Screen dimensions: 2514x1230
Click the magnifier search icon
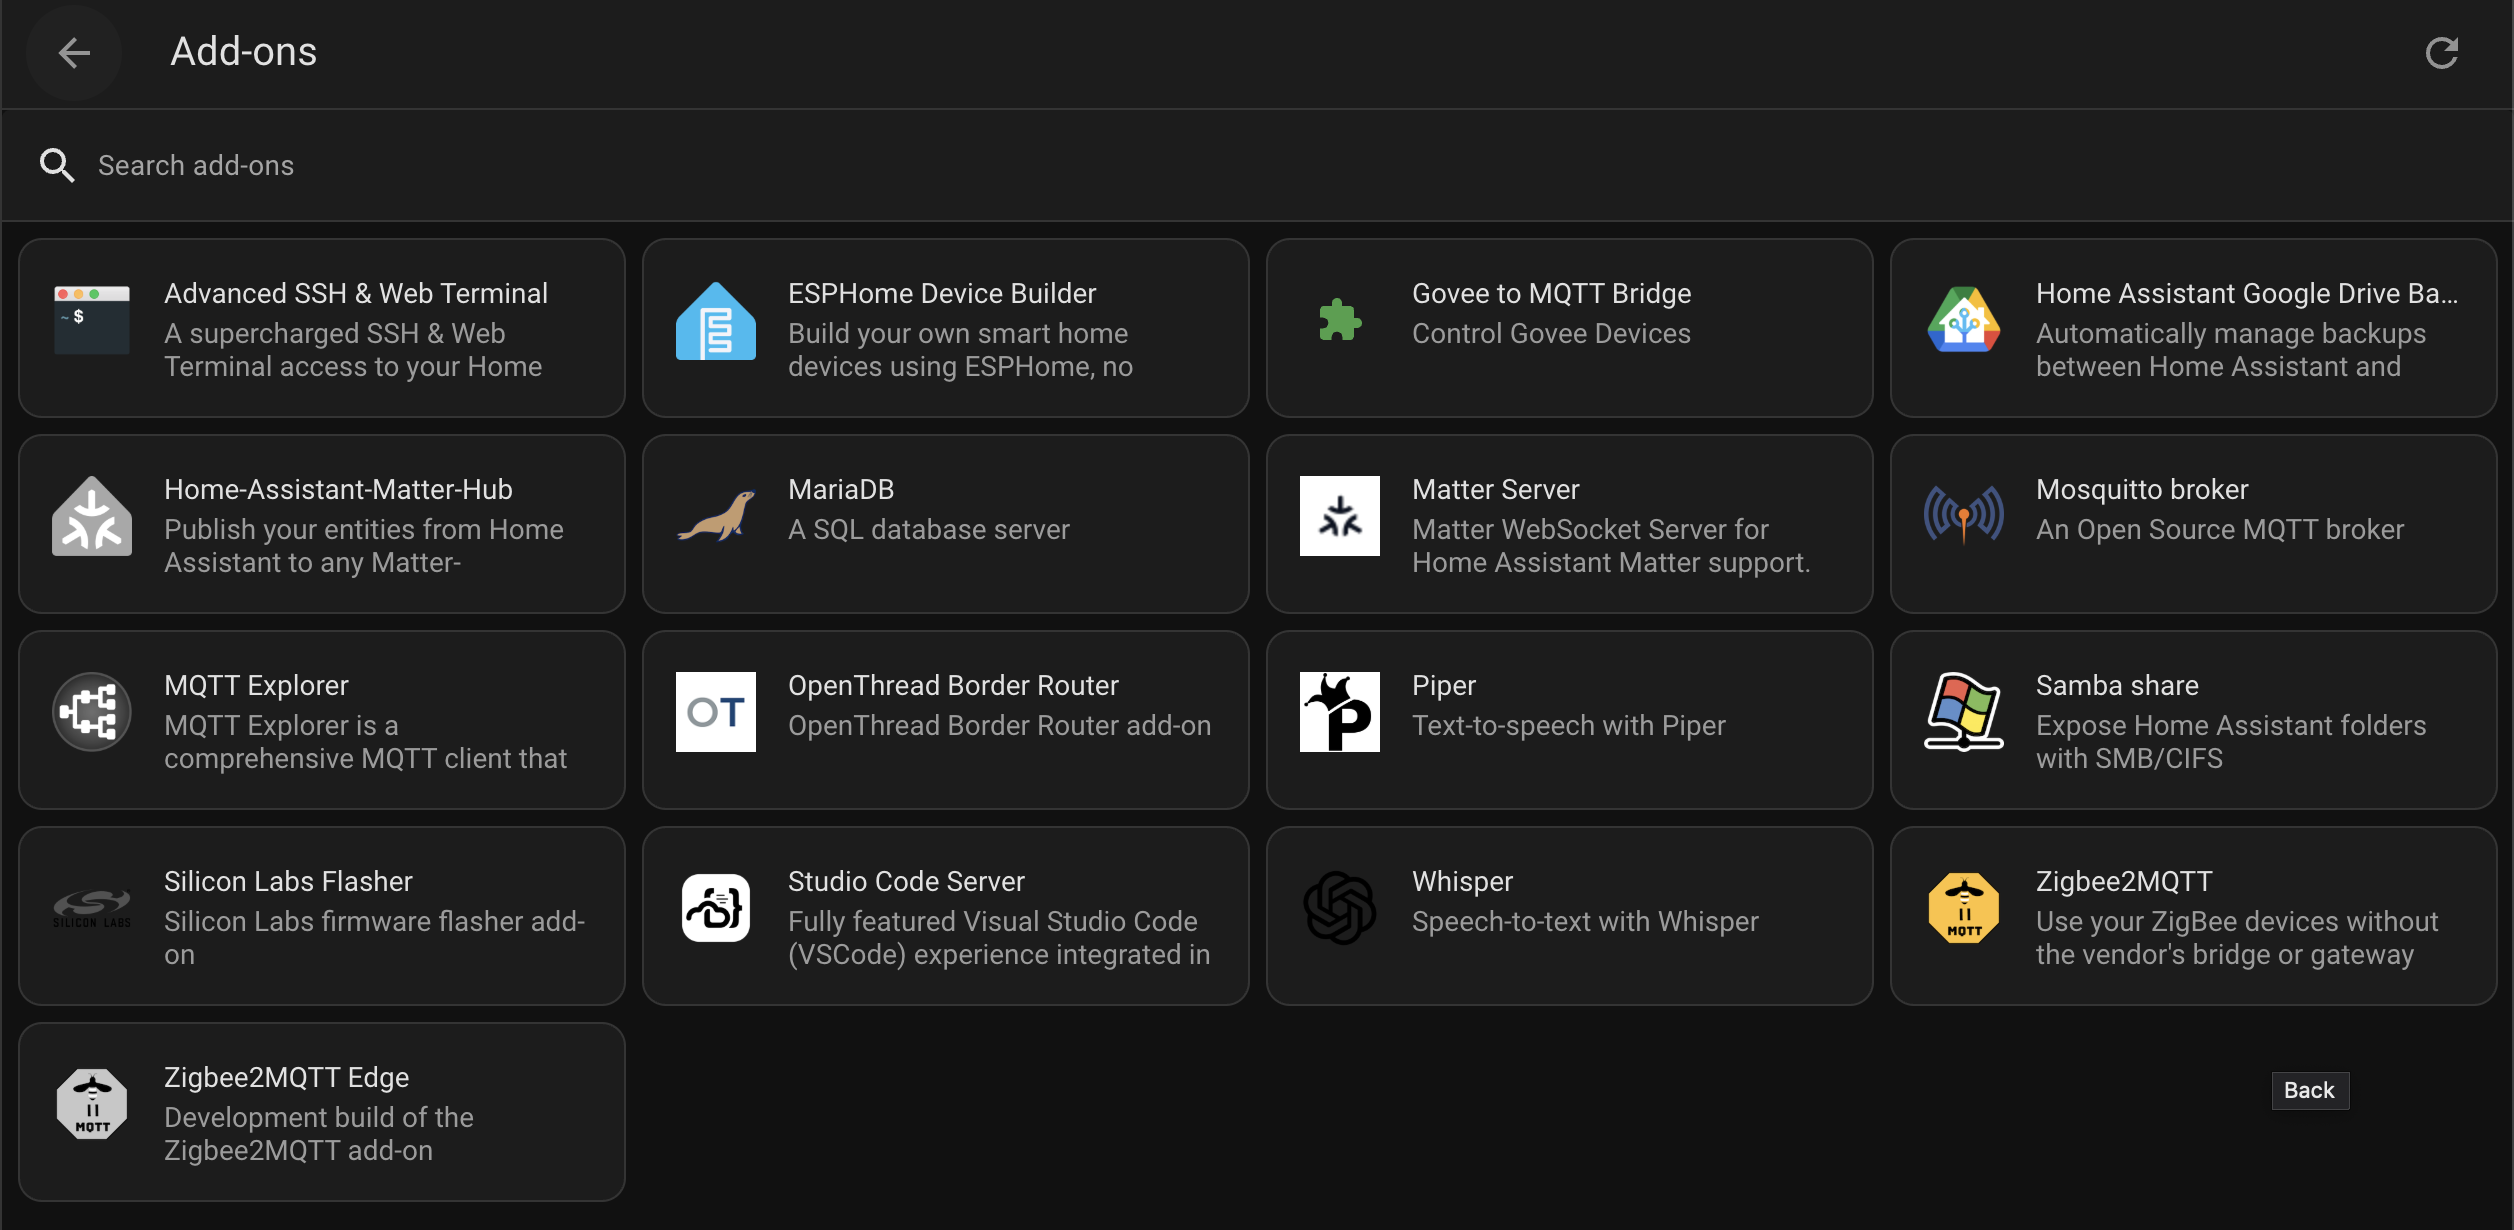tap(57, 165)
